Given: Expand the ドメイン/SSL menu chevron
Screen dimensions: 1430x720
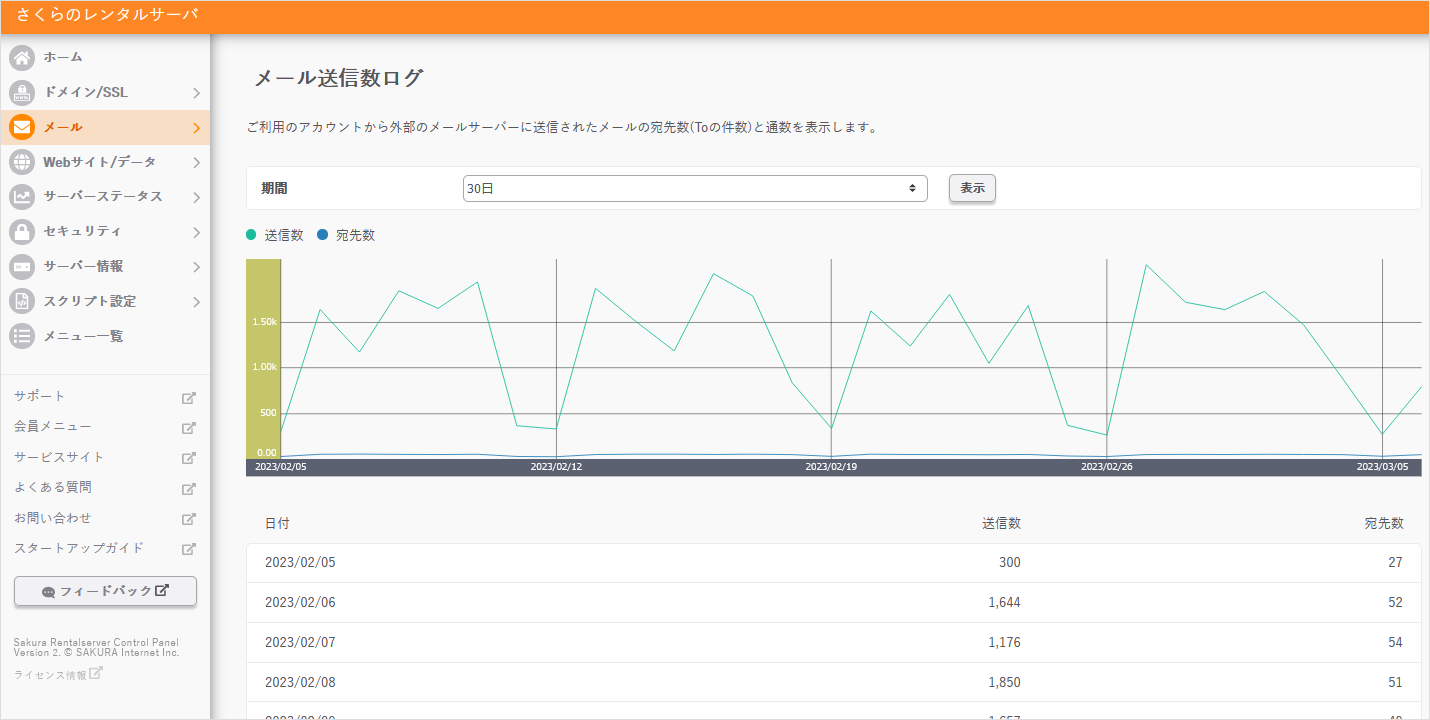Looking at the screenshot, I should [197, 92].
